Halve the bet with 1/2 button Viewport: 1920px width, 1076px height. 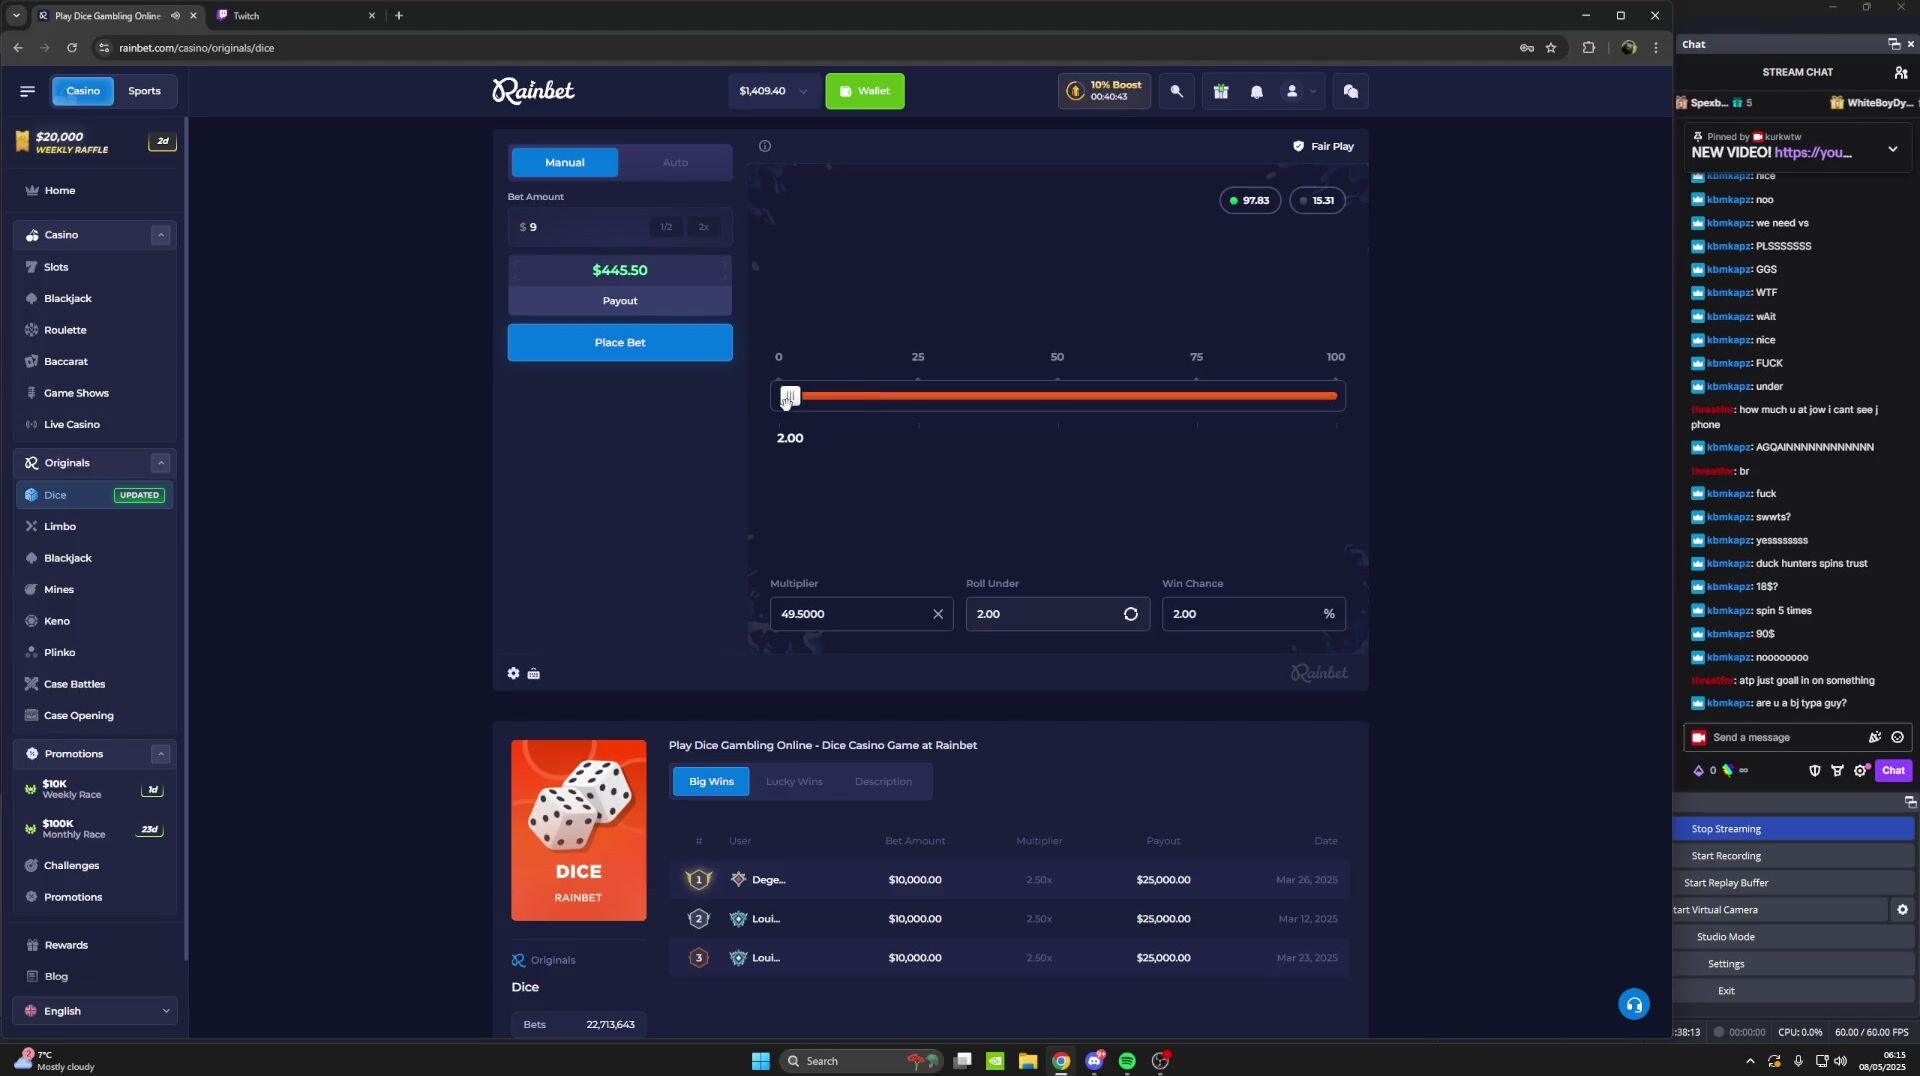pyautogui.click(x=666, y=227)
